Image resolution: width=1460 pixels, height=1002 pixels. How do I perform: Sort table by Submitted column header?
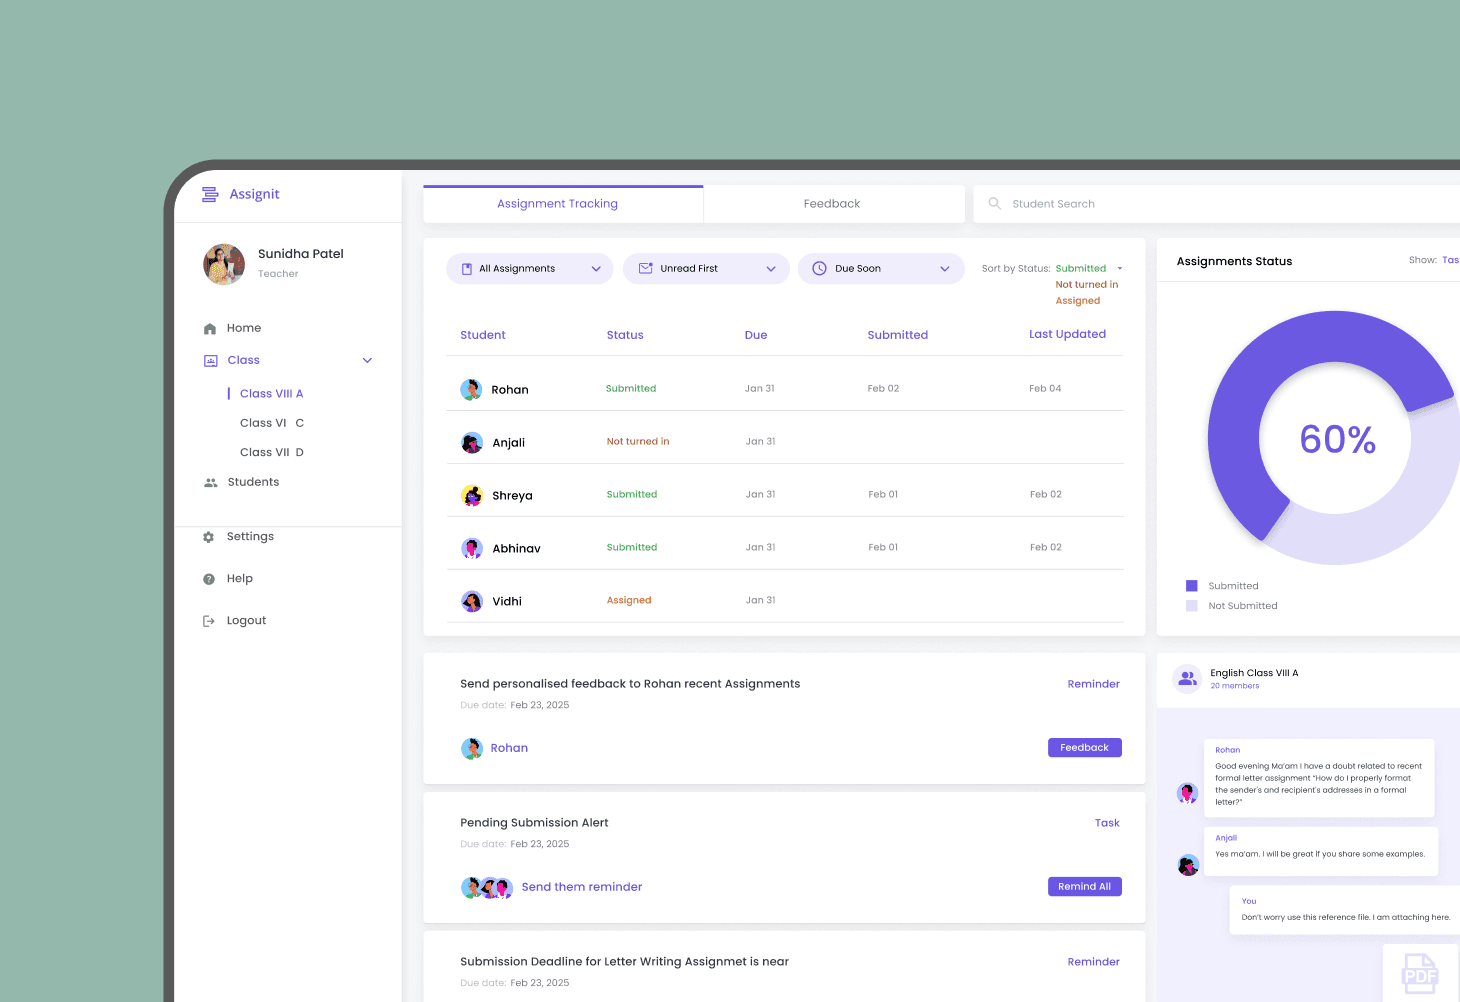[x=898, y=335]
